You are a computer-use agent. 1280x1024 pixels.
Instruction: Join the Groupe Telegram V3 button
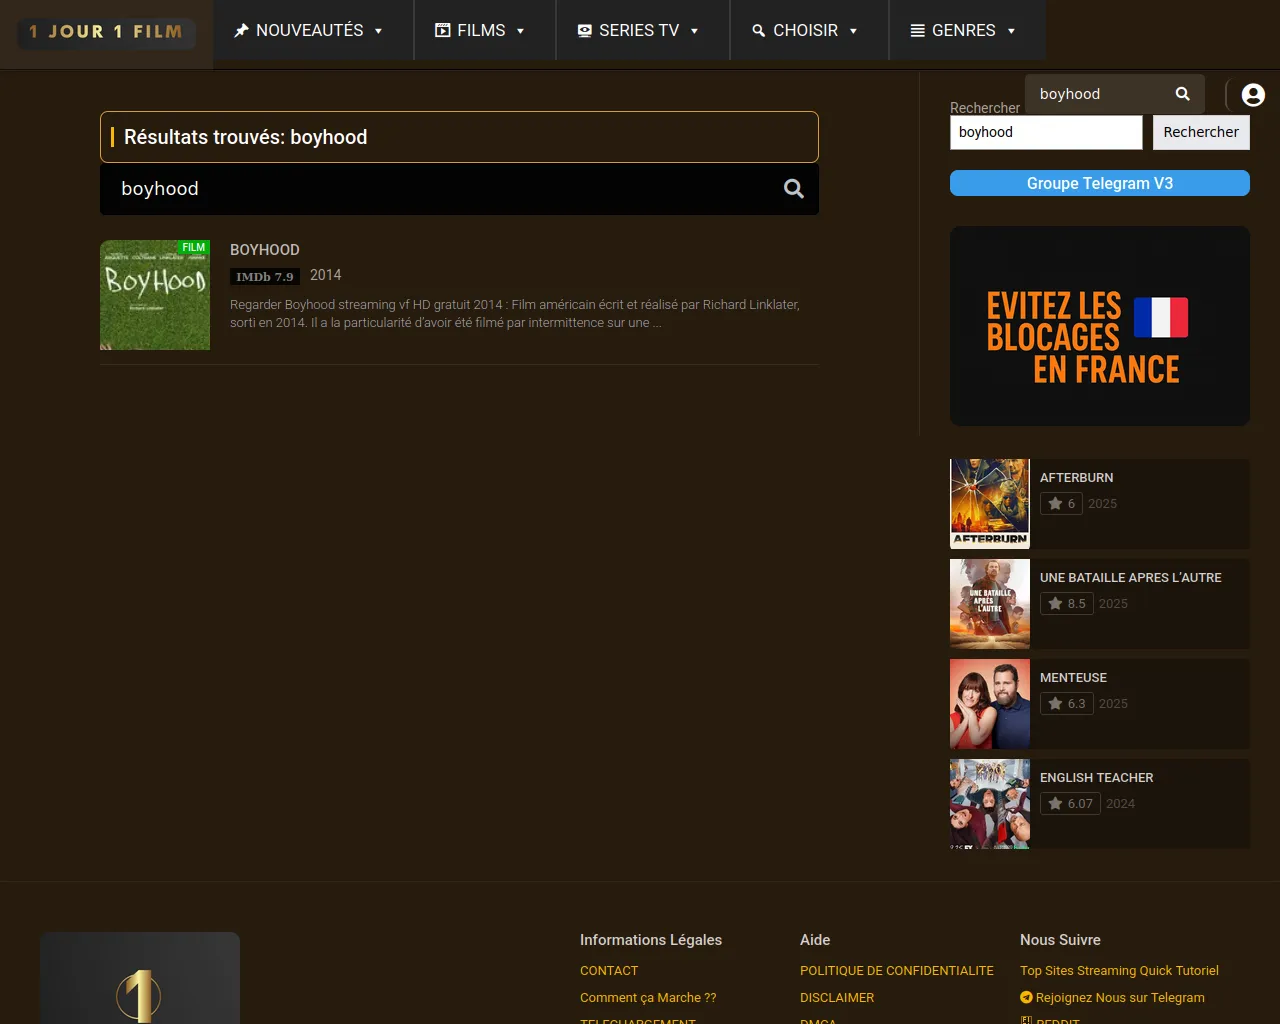pos(1100,183)
